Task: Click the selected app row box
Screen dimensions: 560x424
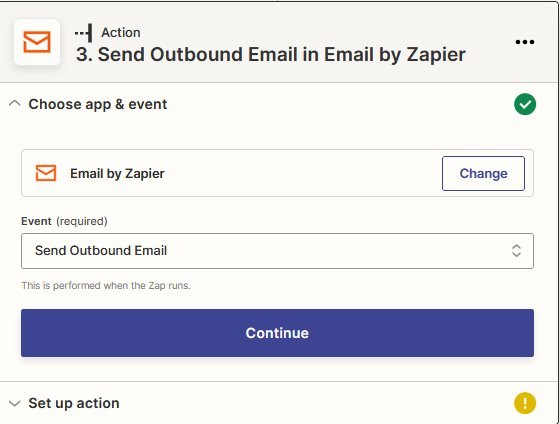Action: click(x=277, y=173)
